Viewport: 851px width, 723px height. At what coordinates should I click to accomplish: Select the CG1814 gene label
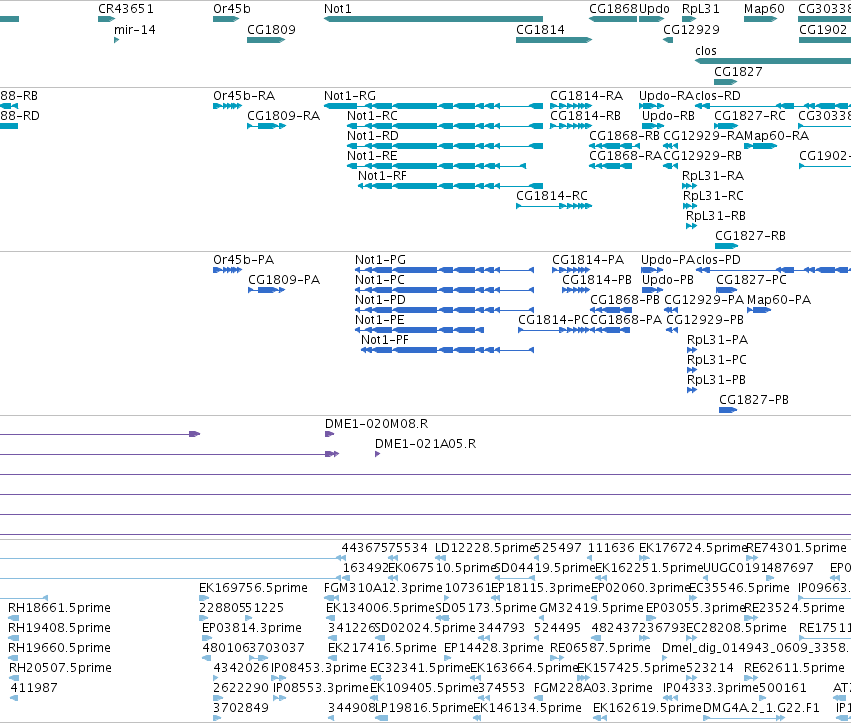pyautogui.click(x=540, y=30)
